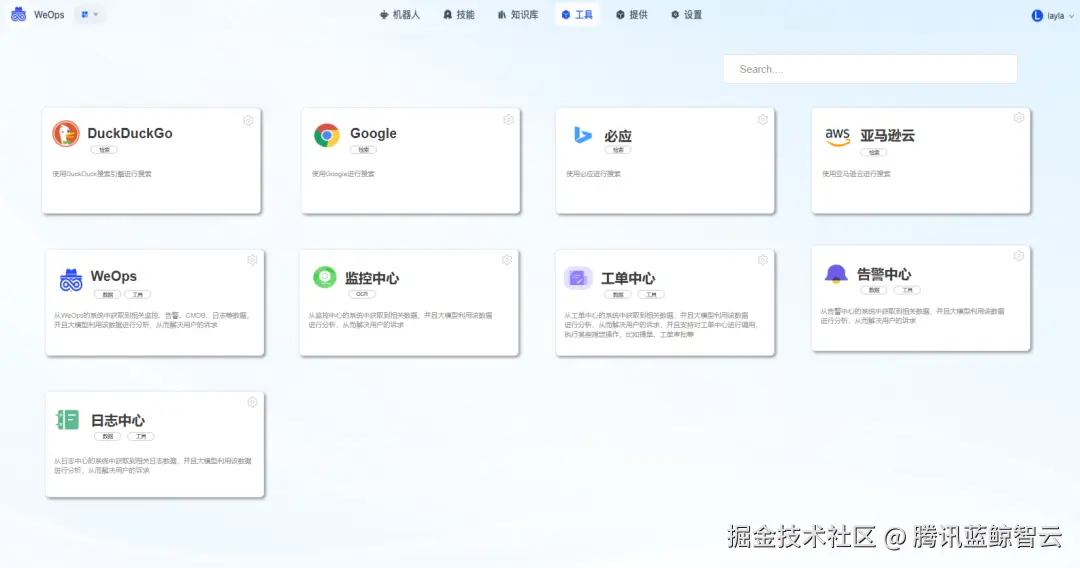The height and width of the screenshot is (568, 1080).
Task: Click the tag under 亚马逊云 title
Action: click(x=873, y=152)
